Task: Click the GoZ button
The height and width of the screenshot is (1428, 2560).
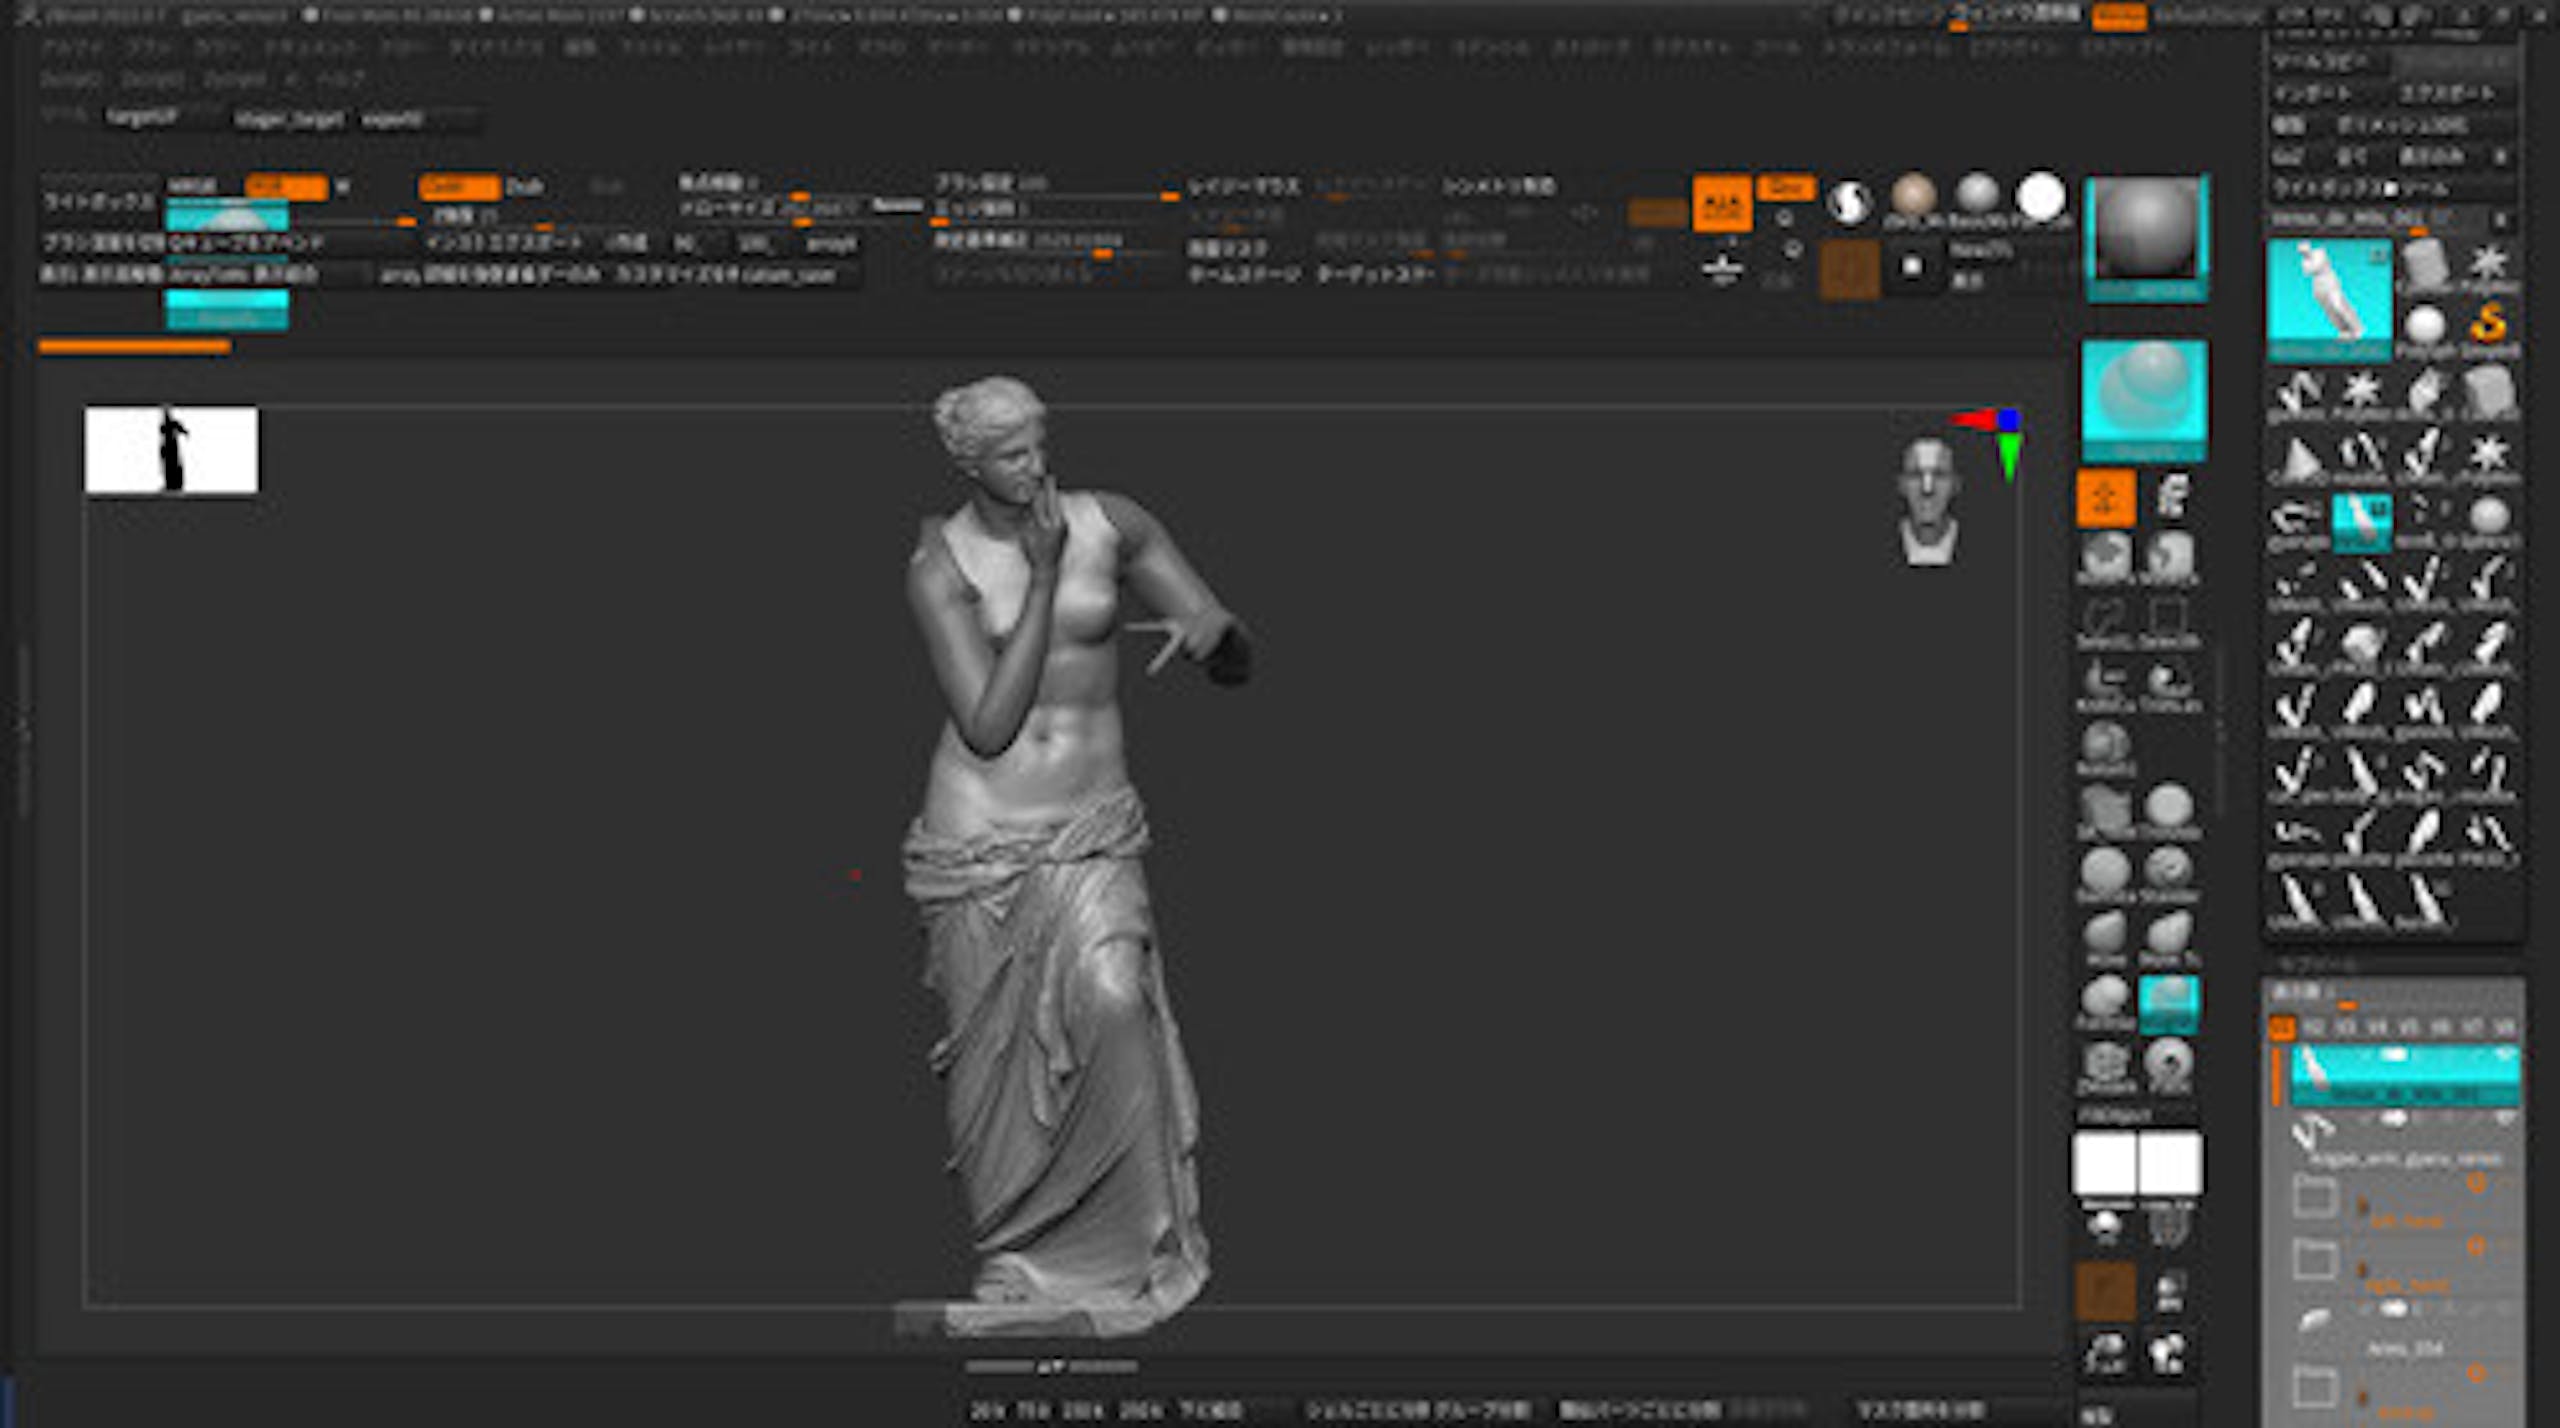Action: tap(2287, 157)
